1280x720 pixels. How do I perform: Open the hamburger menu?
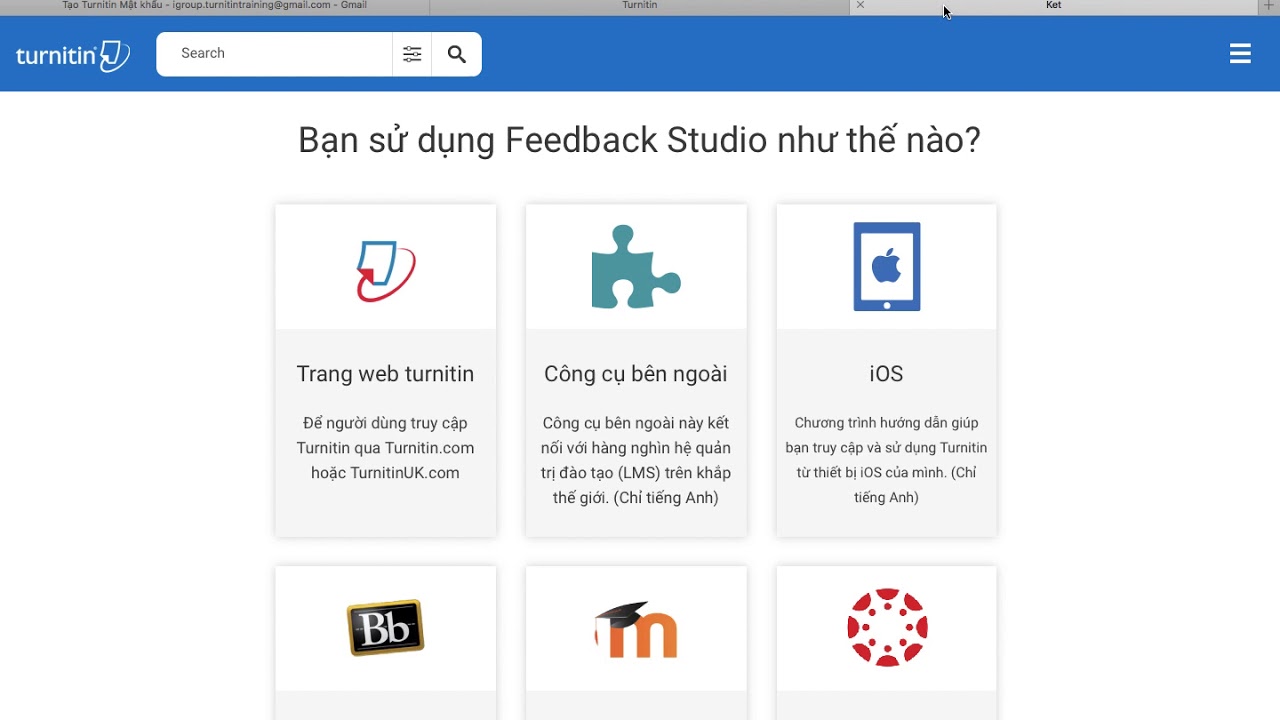[1240, 54]
